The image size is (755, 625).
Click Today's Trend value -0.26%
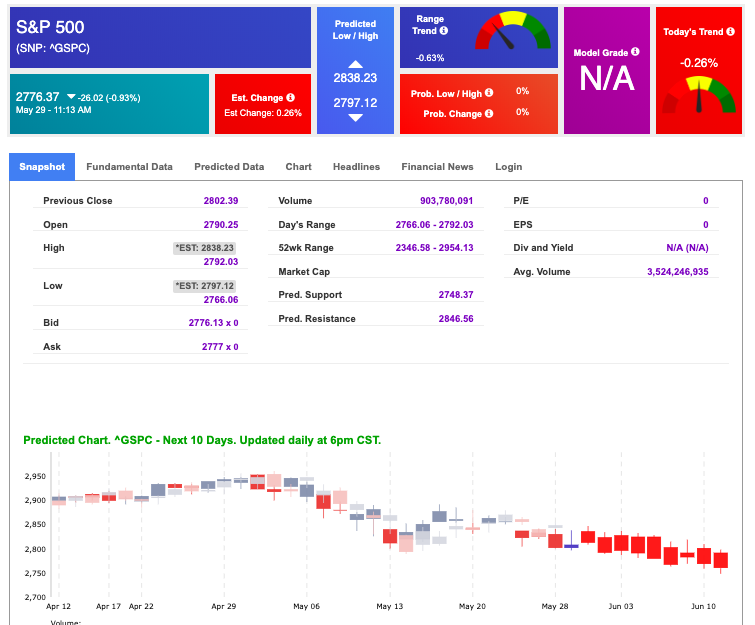699,63
